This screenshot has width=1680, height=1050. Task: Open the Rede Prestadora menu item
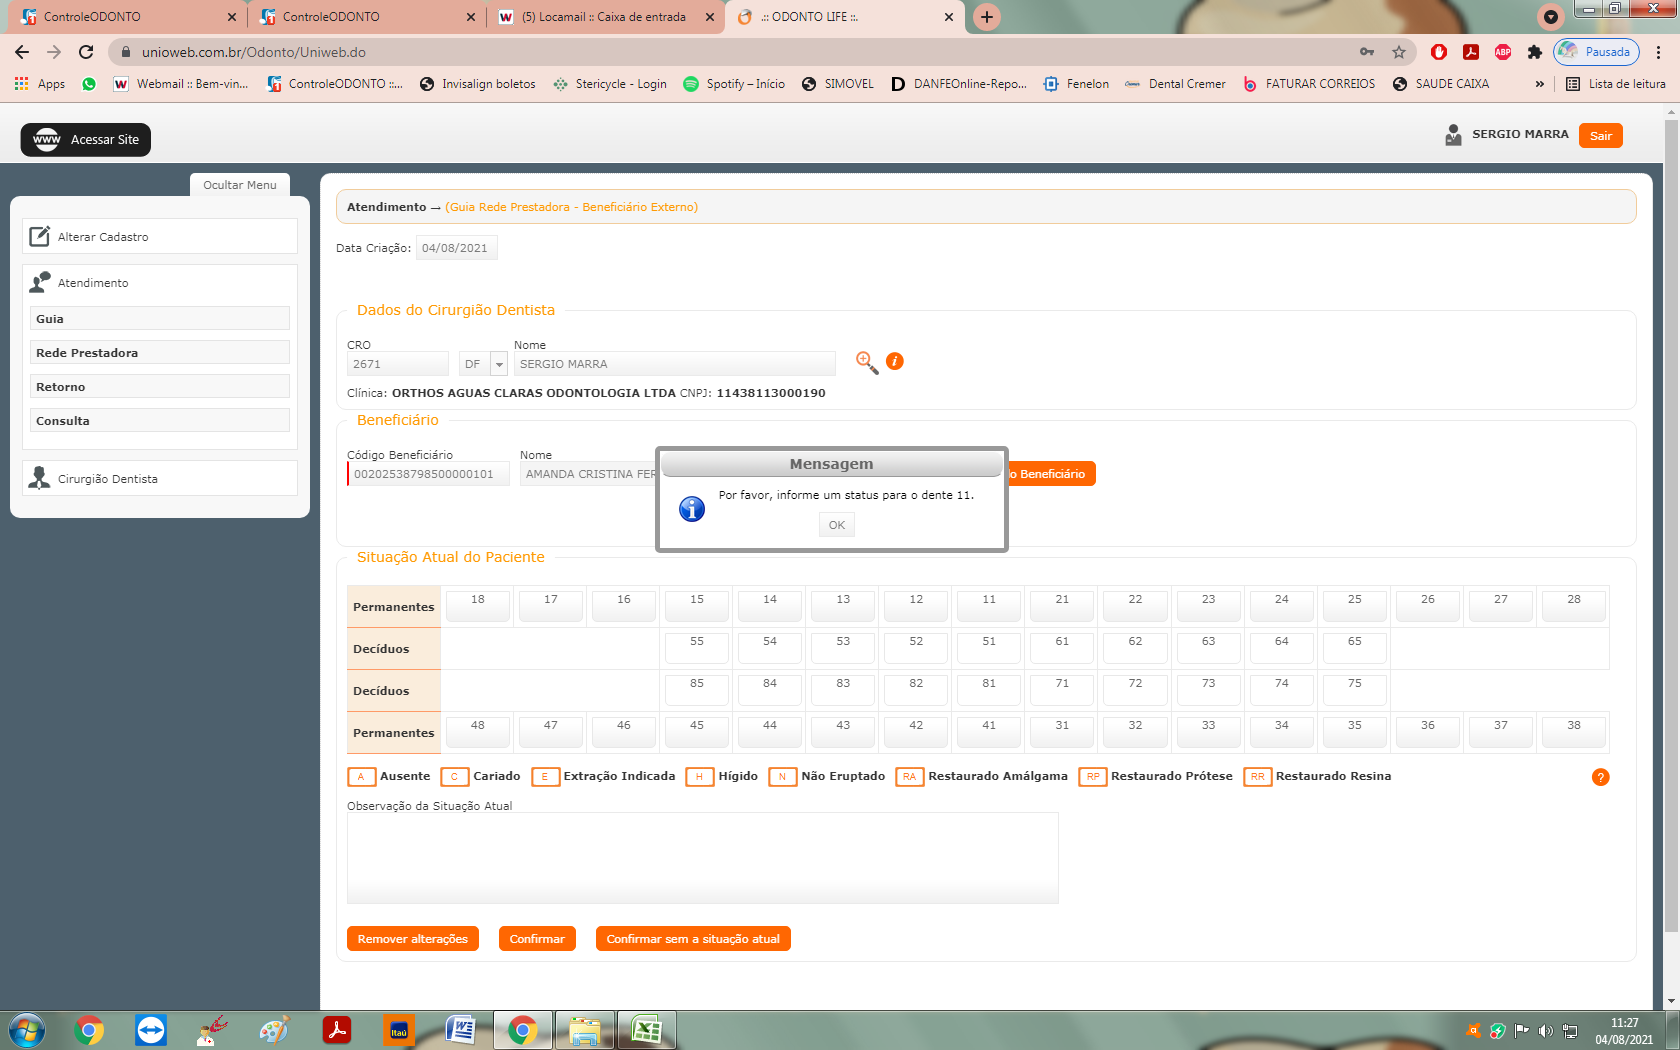pyautogui.click(x=160, y=353)
